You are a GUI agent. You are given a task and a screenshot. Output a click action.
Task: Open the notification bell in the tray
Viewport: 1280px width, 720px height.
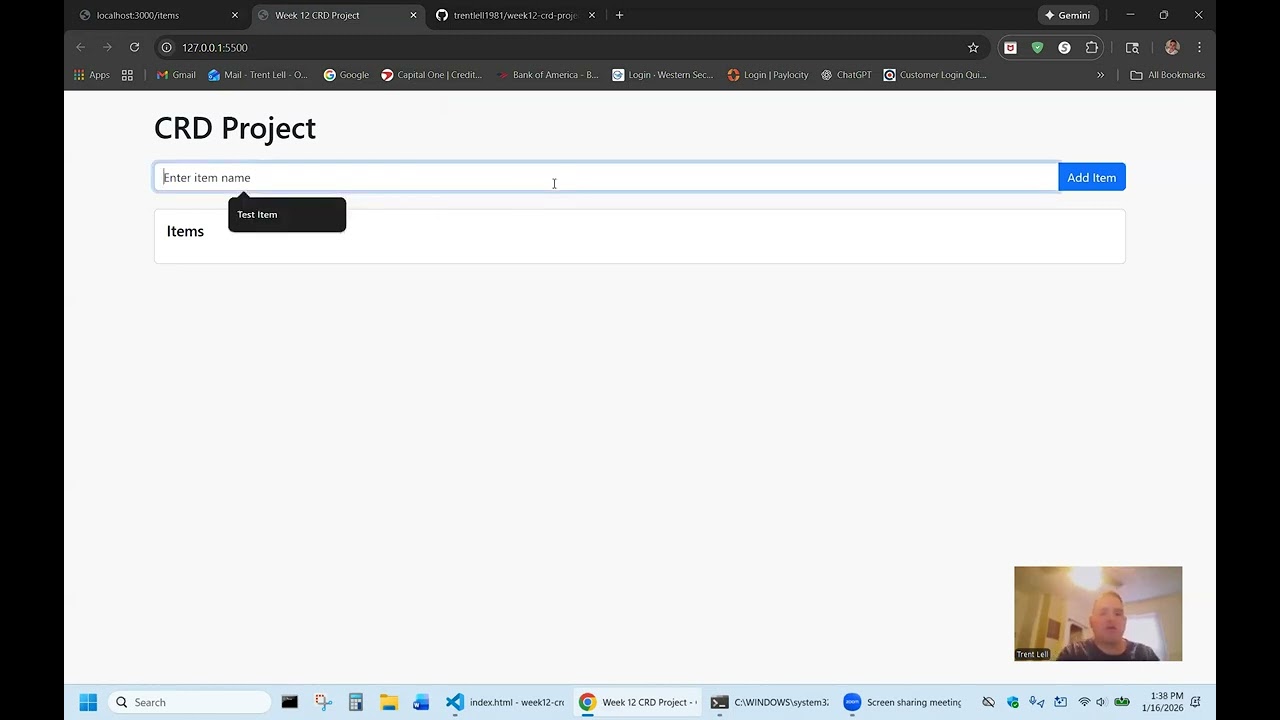(x=1196, y=702)
